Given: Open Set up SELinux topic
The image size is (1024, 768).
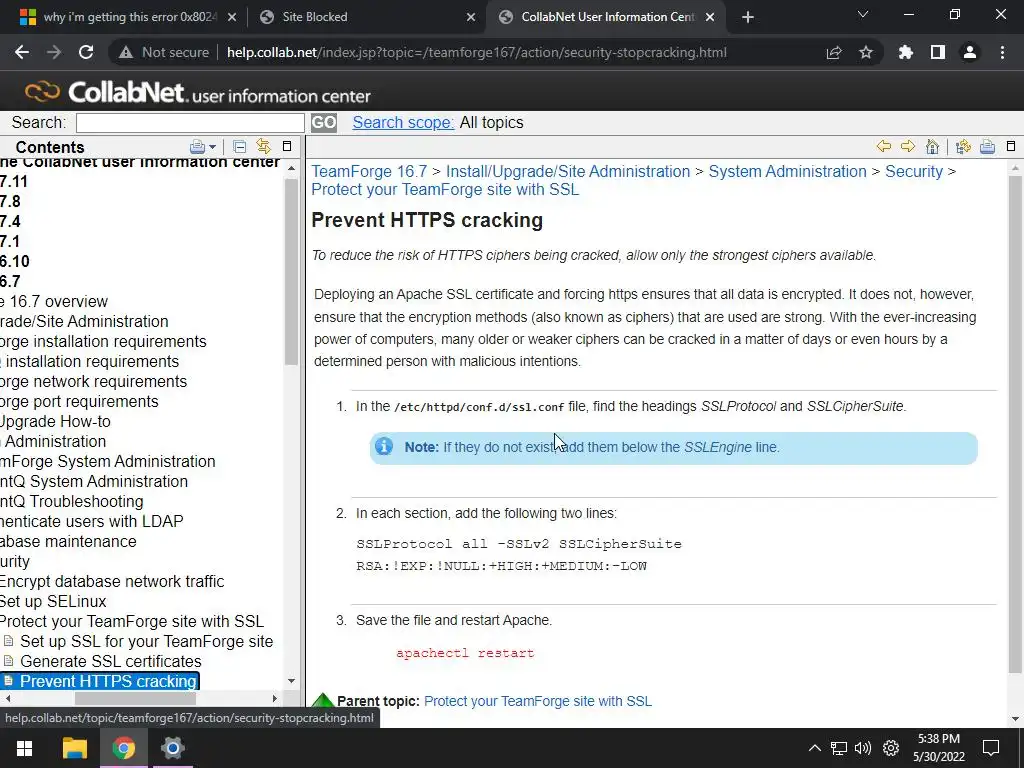Looking at the screenshot, I should tap(53, 601).
